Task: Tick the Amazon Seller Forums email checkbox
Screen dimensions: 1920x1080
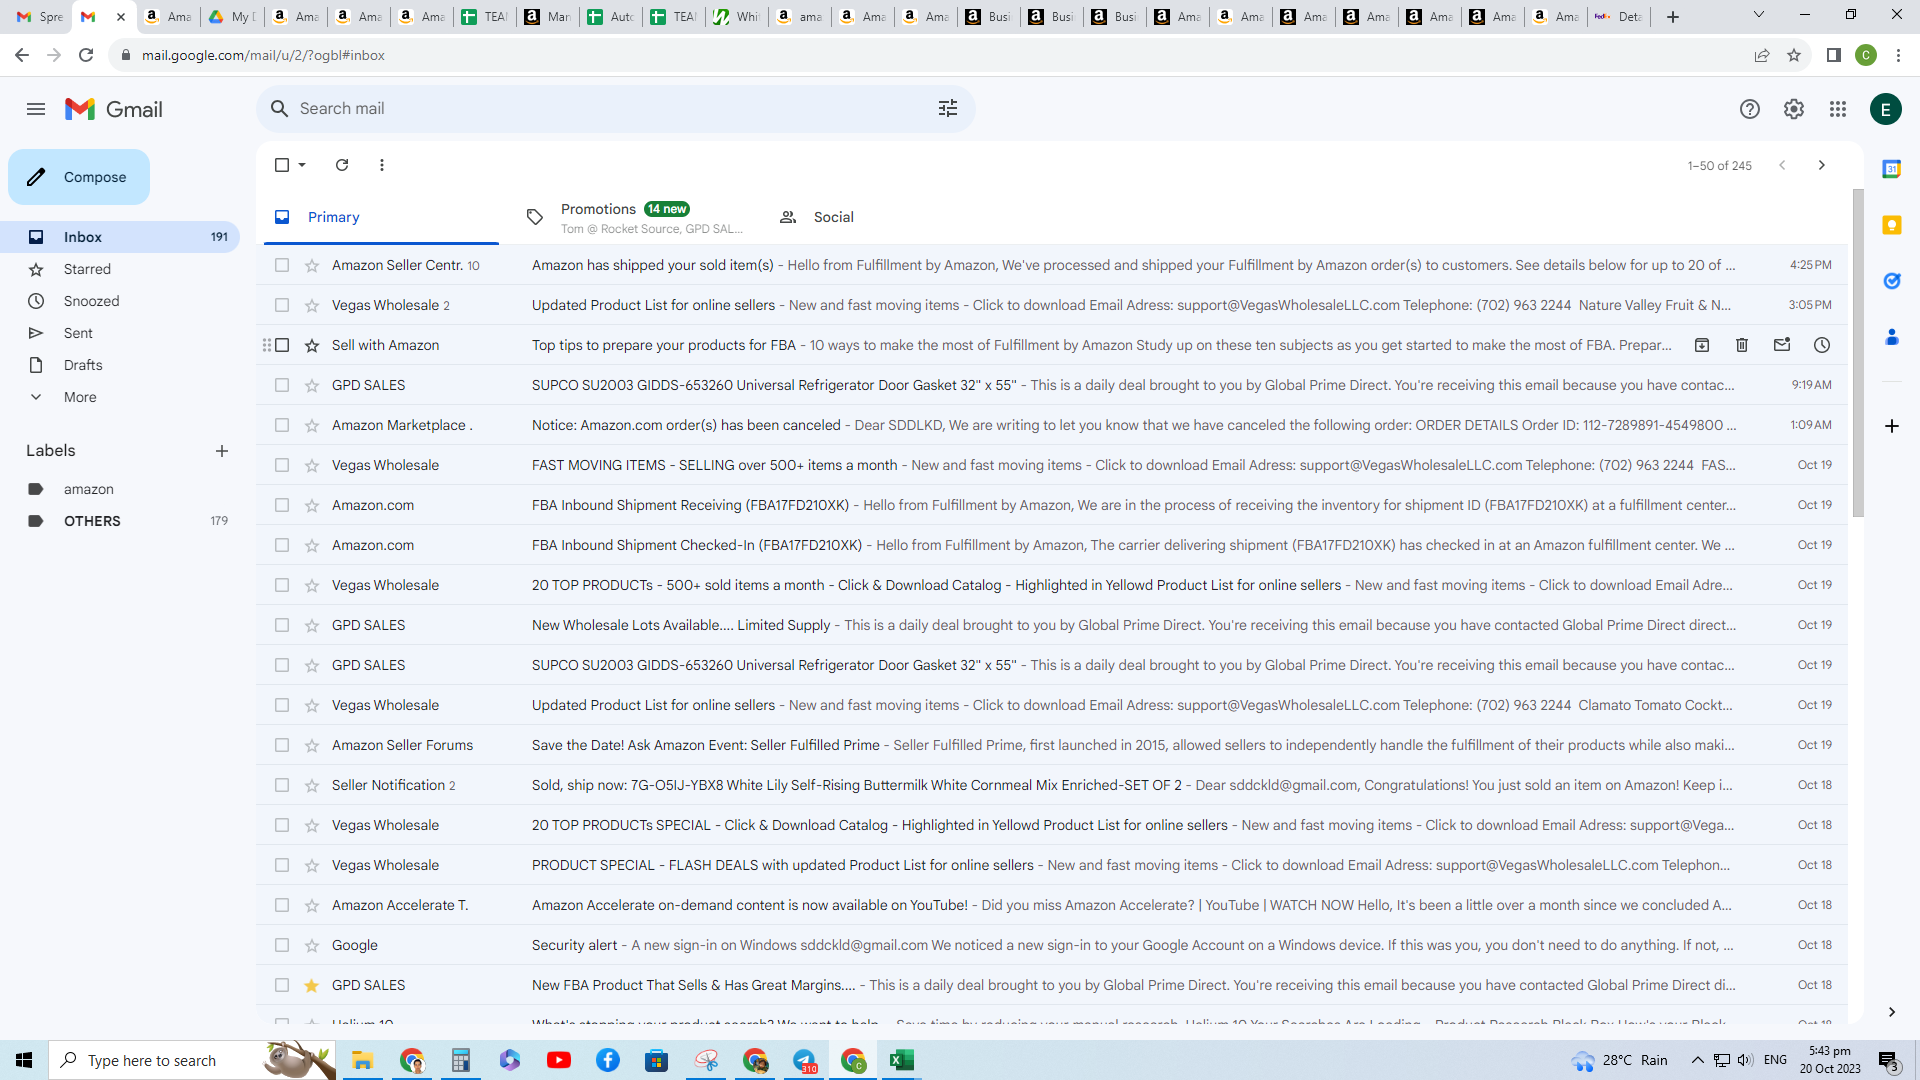Action: tap(282, 745)
